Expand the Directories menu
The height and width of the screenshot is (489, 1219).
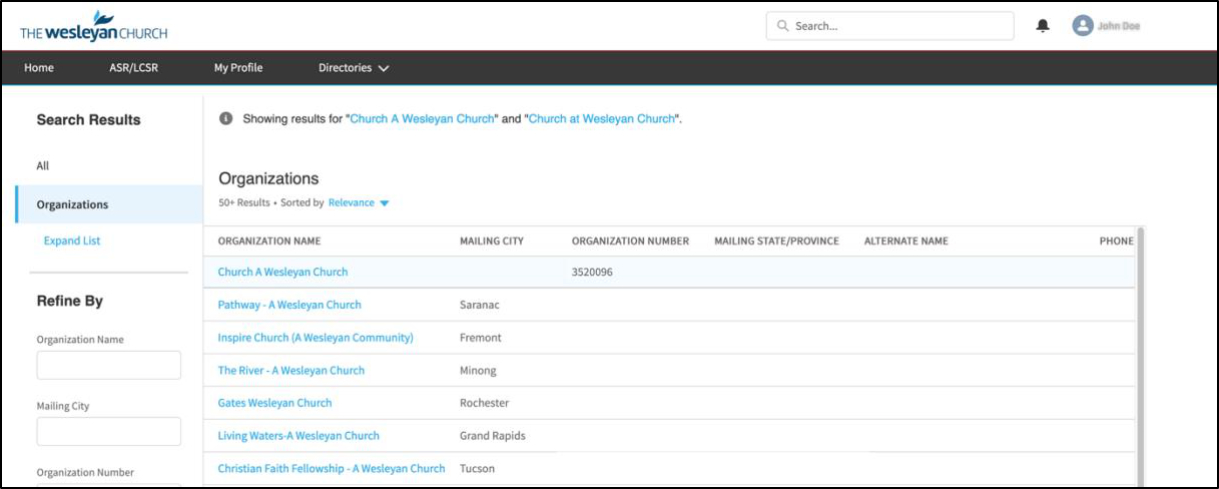pyautogui.click(x=354, y=68)
